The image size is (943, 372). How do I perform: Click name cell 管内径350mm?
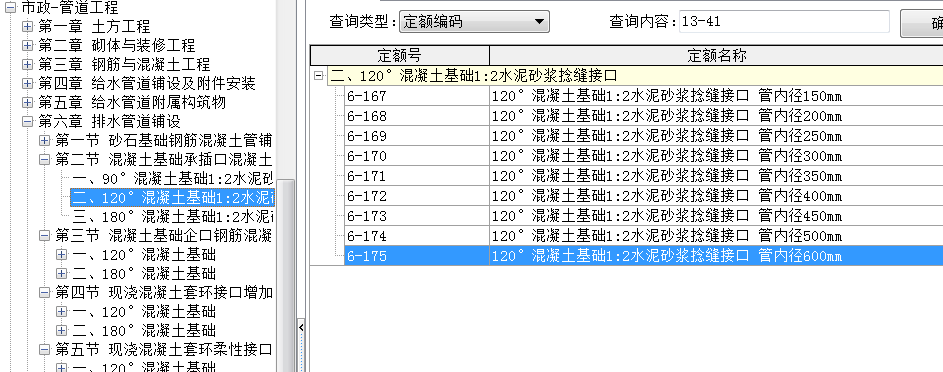click(716, 176)
